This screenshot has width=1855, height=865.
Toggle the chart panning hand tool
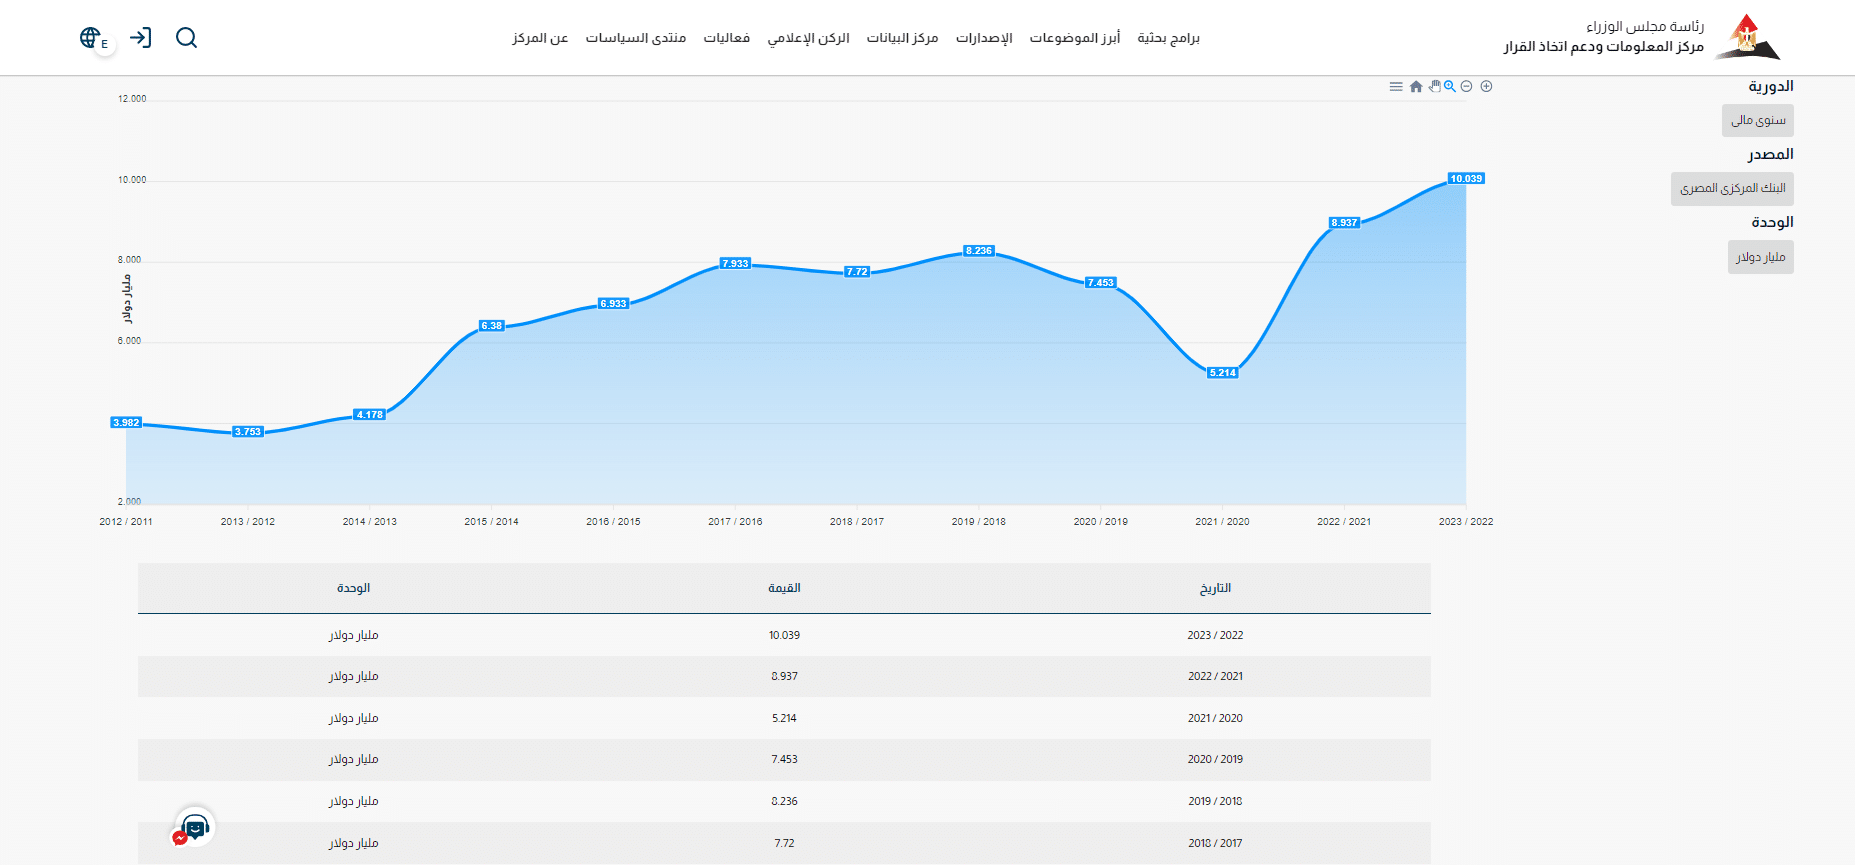tap(1434, 87)
